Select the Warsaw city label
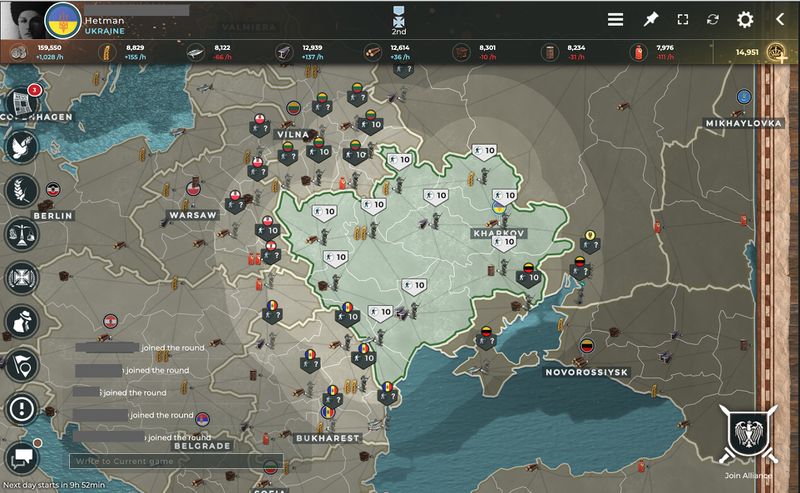 click(x=193, y=215)
